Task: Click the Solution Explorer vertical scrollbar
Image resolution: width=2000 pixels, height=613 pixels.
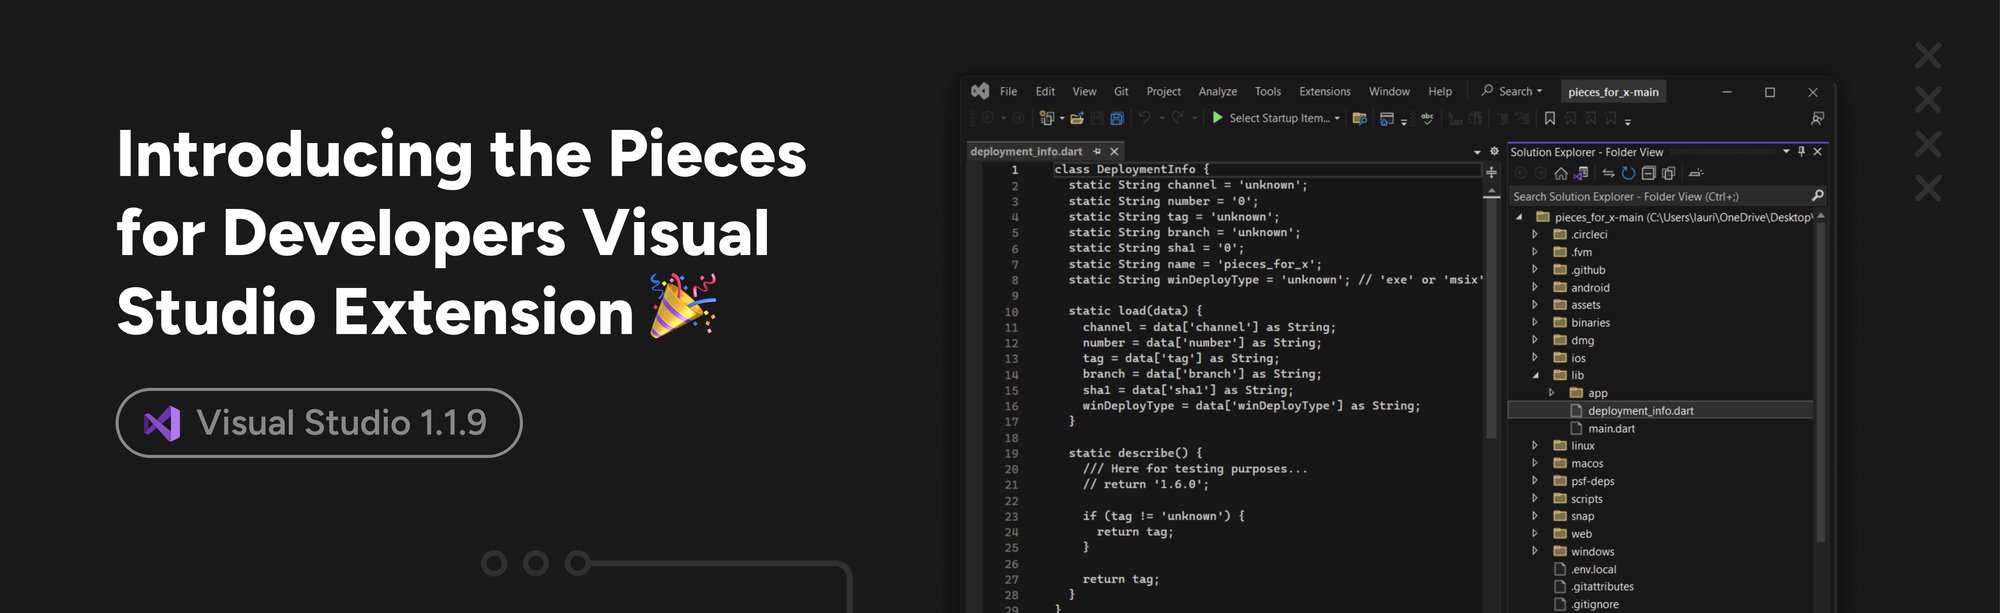Action: click(x=1820, y=380)
